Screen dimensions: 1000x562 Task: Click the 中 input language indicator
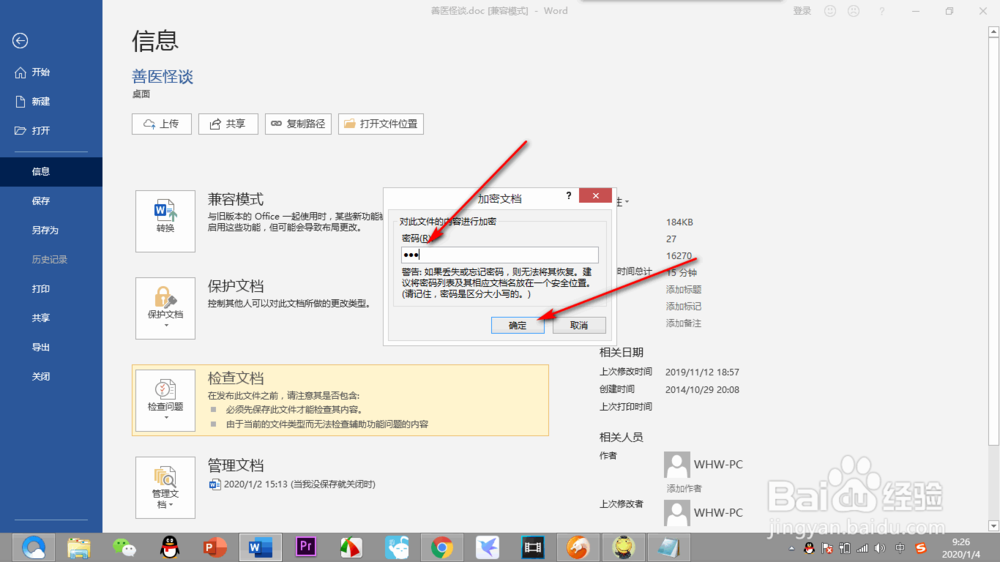[900, 548]
